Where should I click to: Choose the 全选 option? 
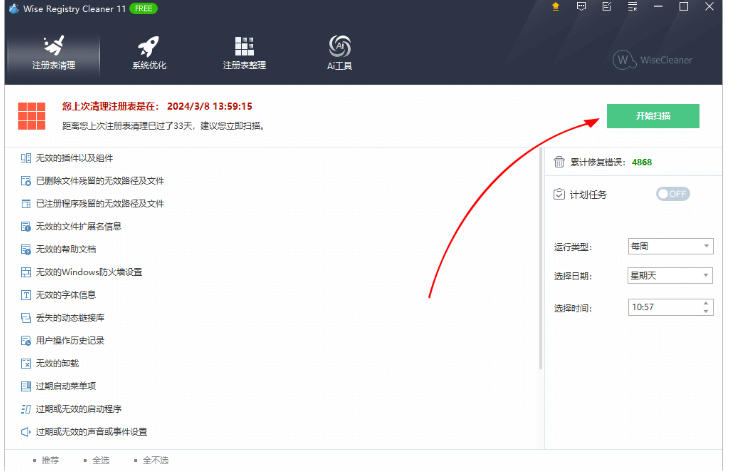[100, 460]
